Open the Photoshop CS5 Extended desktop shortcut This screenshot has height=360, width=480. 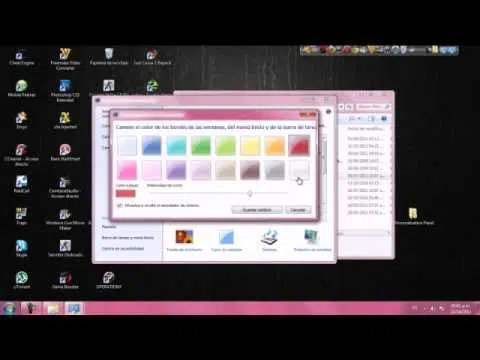65,91
